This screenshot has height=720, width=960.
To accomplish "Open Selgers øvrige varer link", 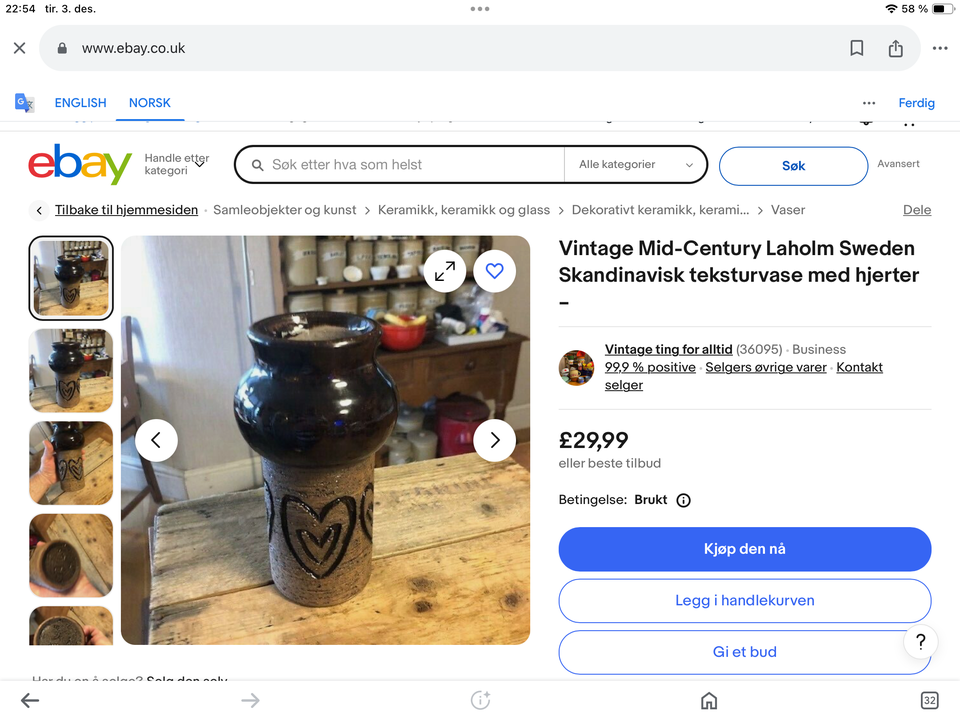I will [765, 367].
